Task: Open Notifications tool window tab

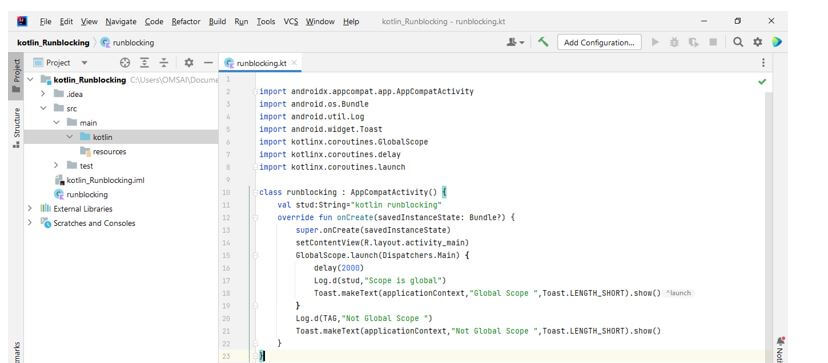Action: coord(780,350)
